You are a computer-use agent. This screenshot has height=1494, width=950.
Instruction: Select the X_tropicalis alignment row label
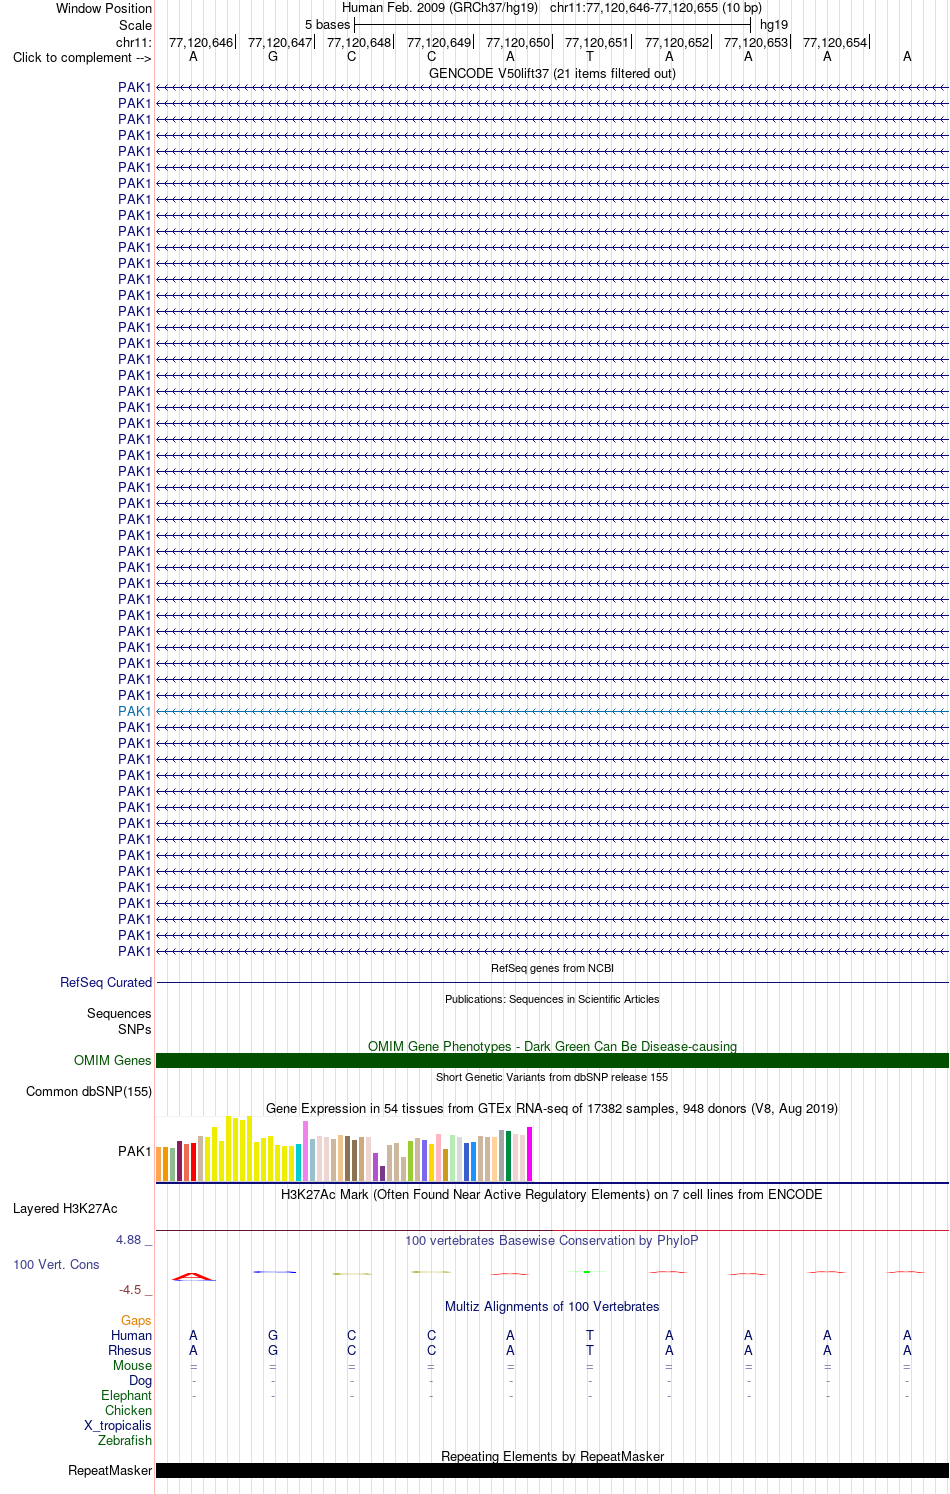(118, 1425)
